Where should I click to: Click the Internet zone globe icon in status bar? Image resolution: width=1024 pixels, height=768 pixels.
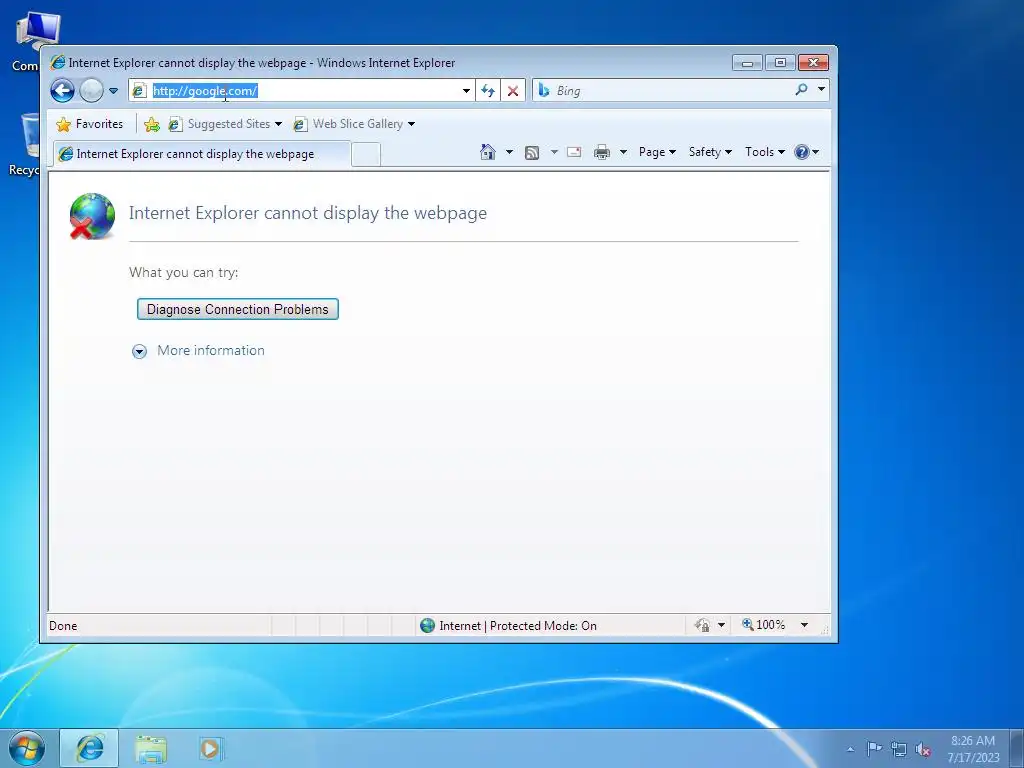pos(428,626)
